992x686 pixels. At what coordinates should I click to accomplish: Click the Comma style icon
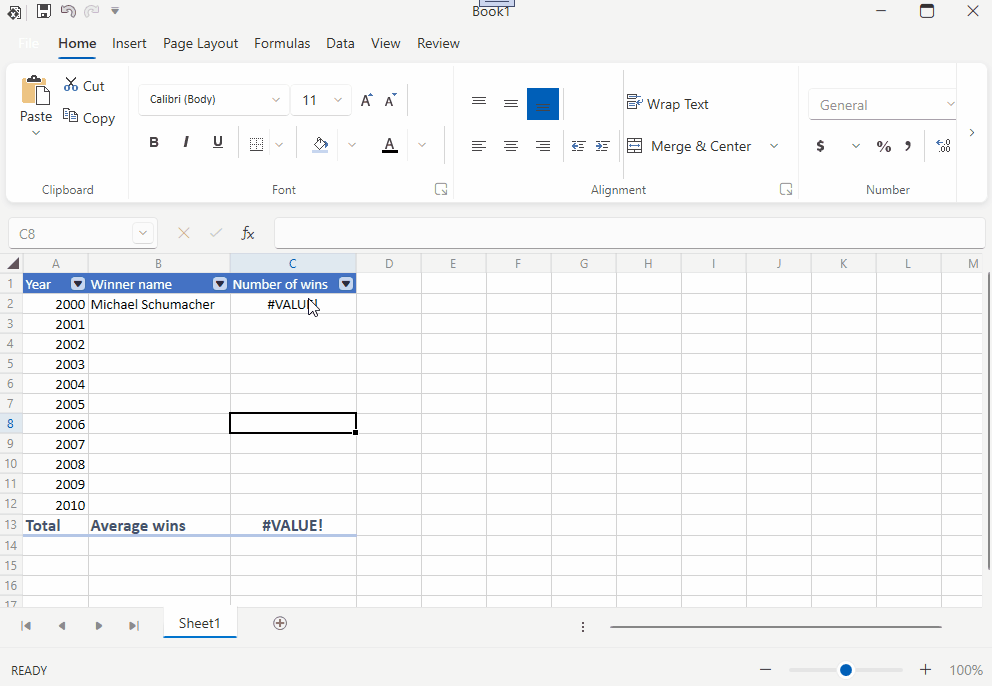pos(908,146)
